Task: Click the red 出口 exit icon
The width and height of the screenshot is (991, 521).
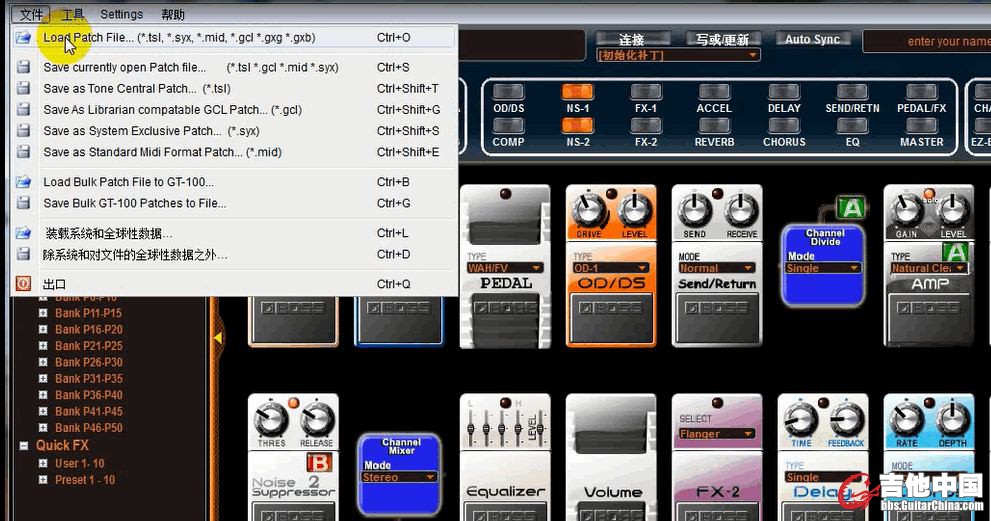Action: coord(23,284)
